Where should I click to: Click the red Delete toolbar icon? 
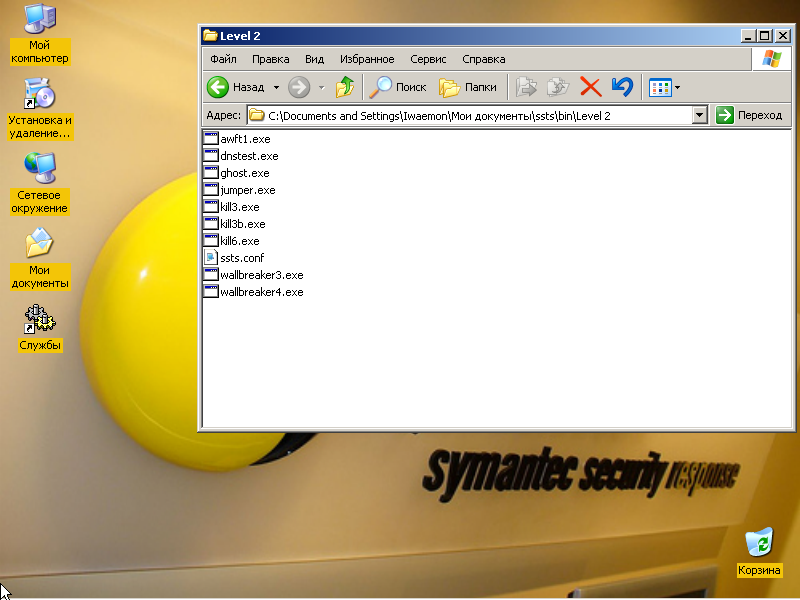(591, 87)
